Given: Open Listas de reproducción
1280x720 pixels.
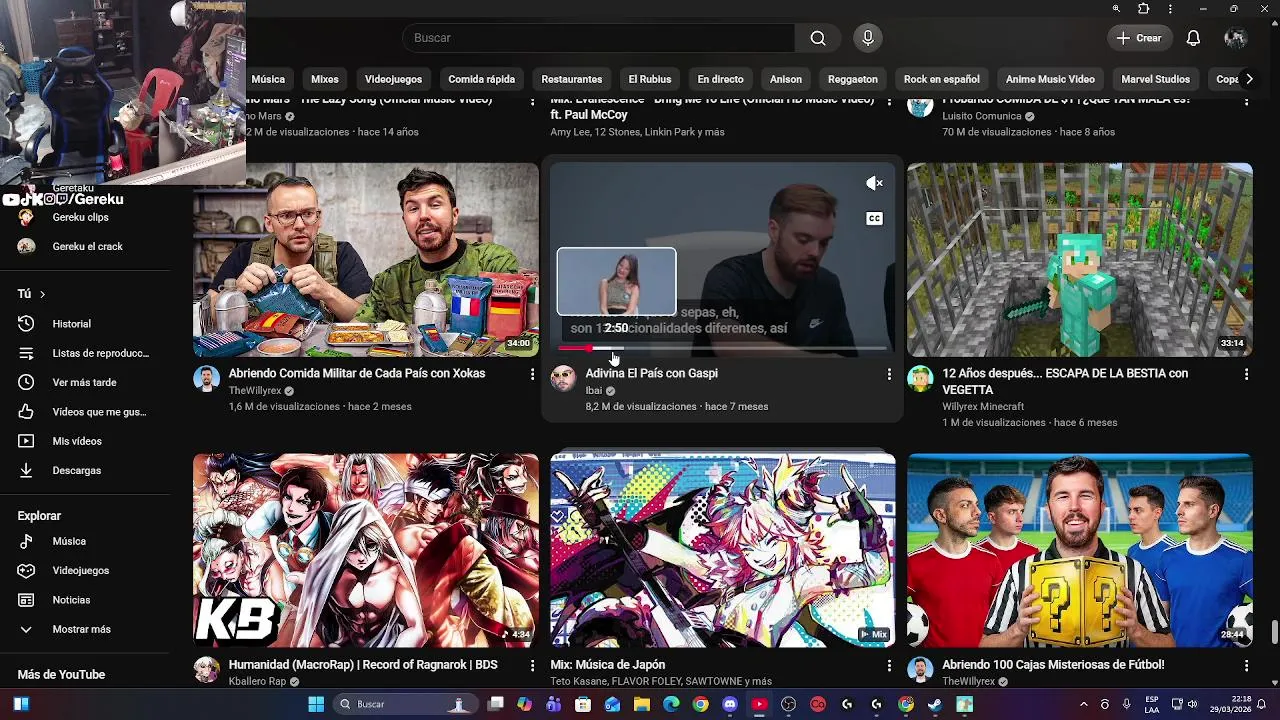Looking at the screenshot, I should pyautogui.click(x=100, y=353).
